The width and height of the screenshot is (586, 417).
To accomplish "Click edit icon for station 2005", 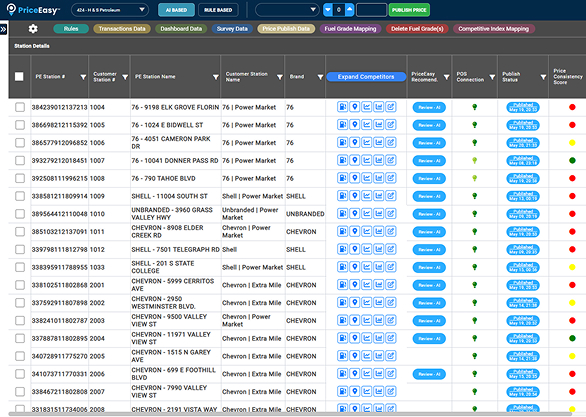I will click(x=391, y=356).
